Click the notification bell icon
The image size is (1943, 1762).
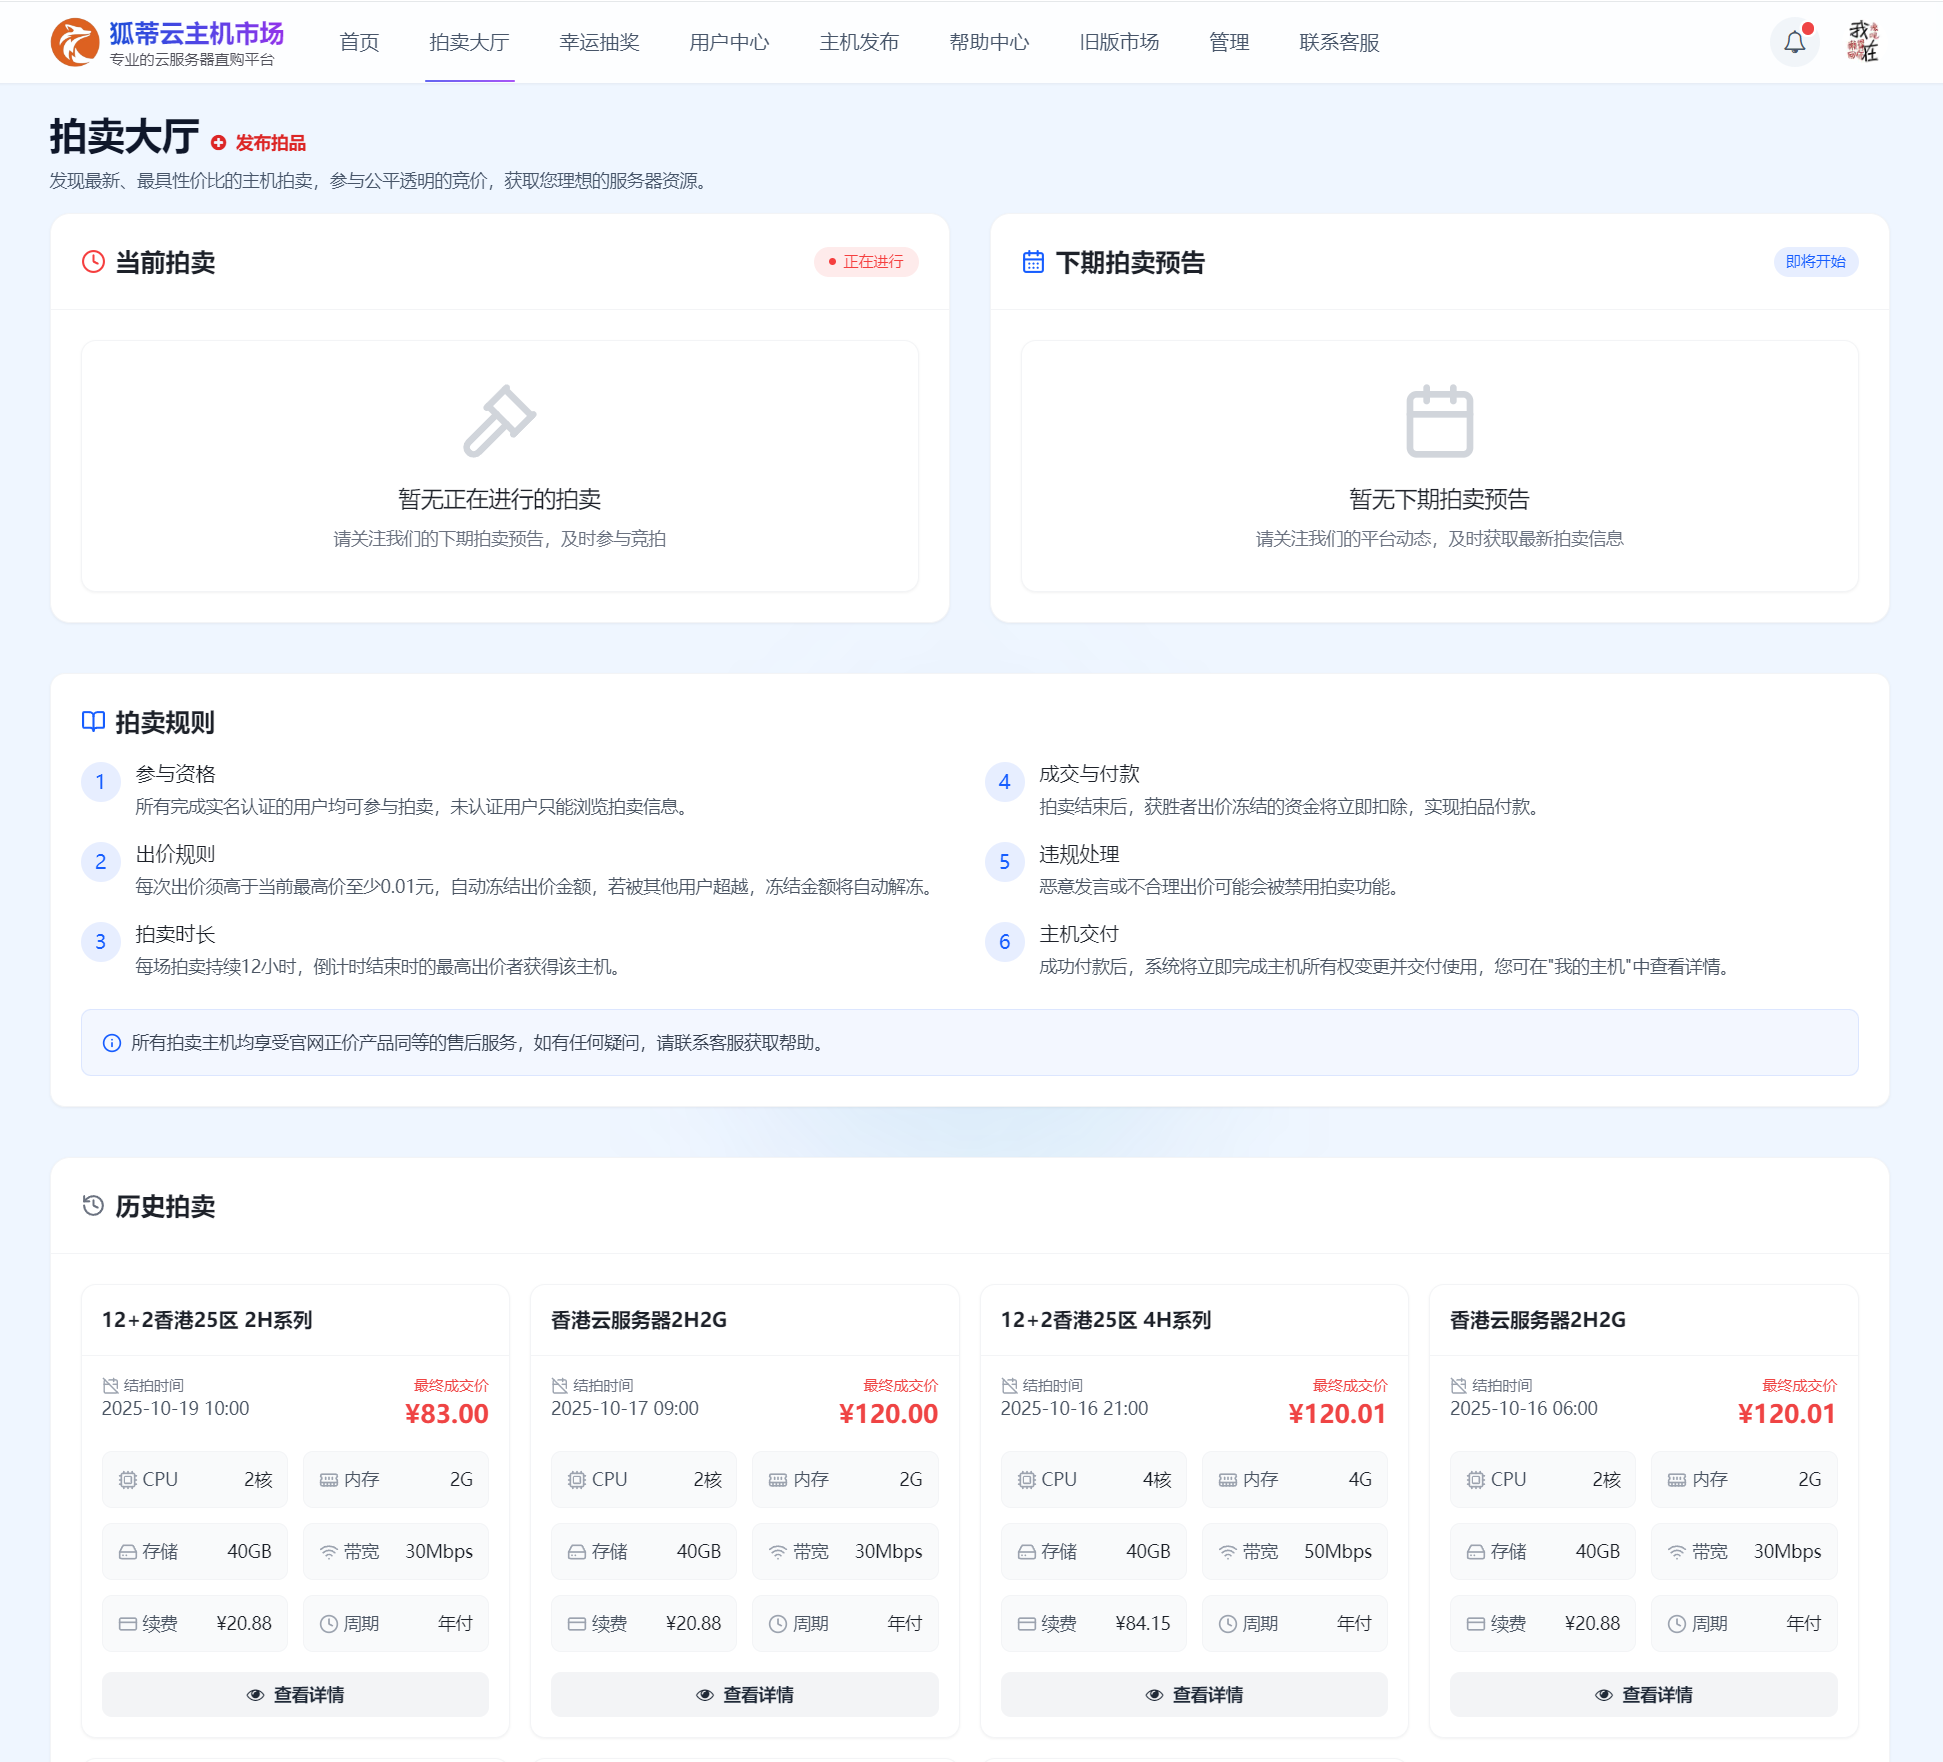tap(1795, 42)
